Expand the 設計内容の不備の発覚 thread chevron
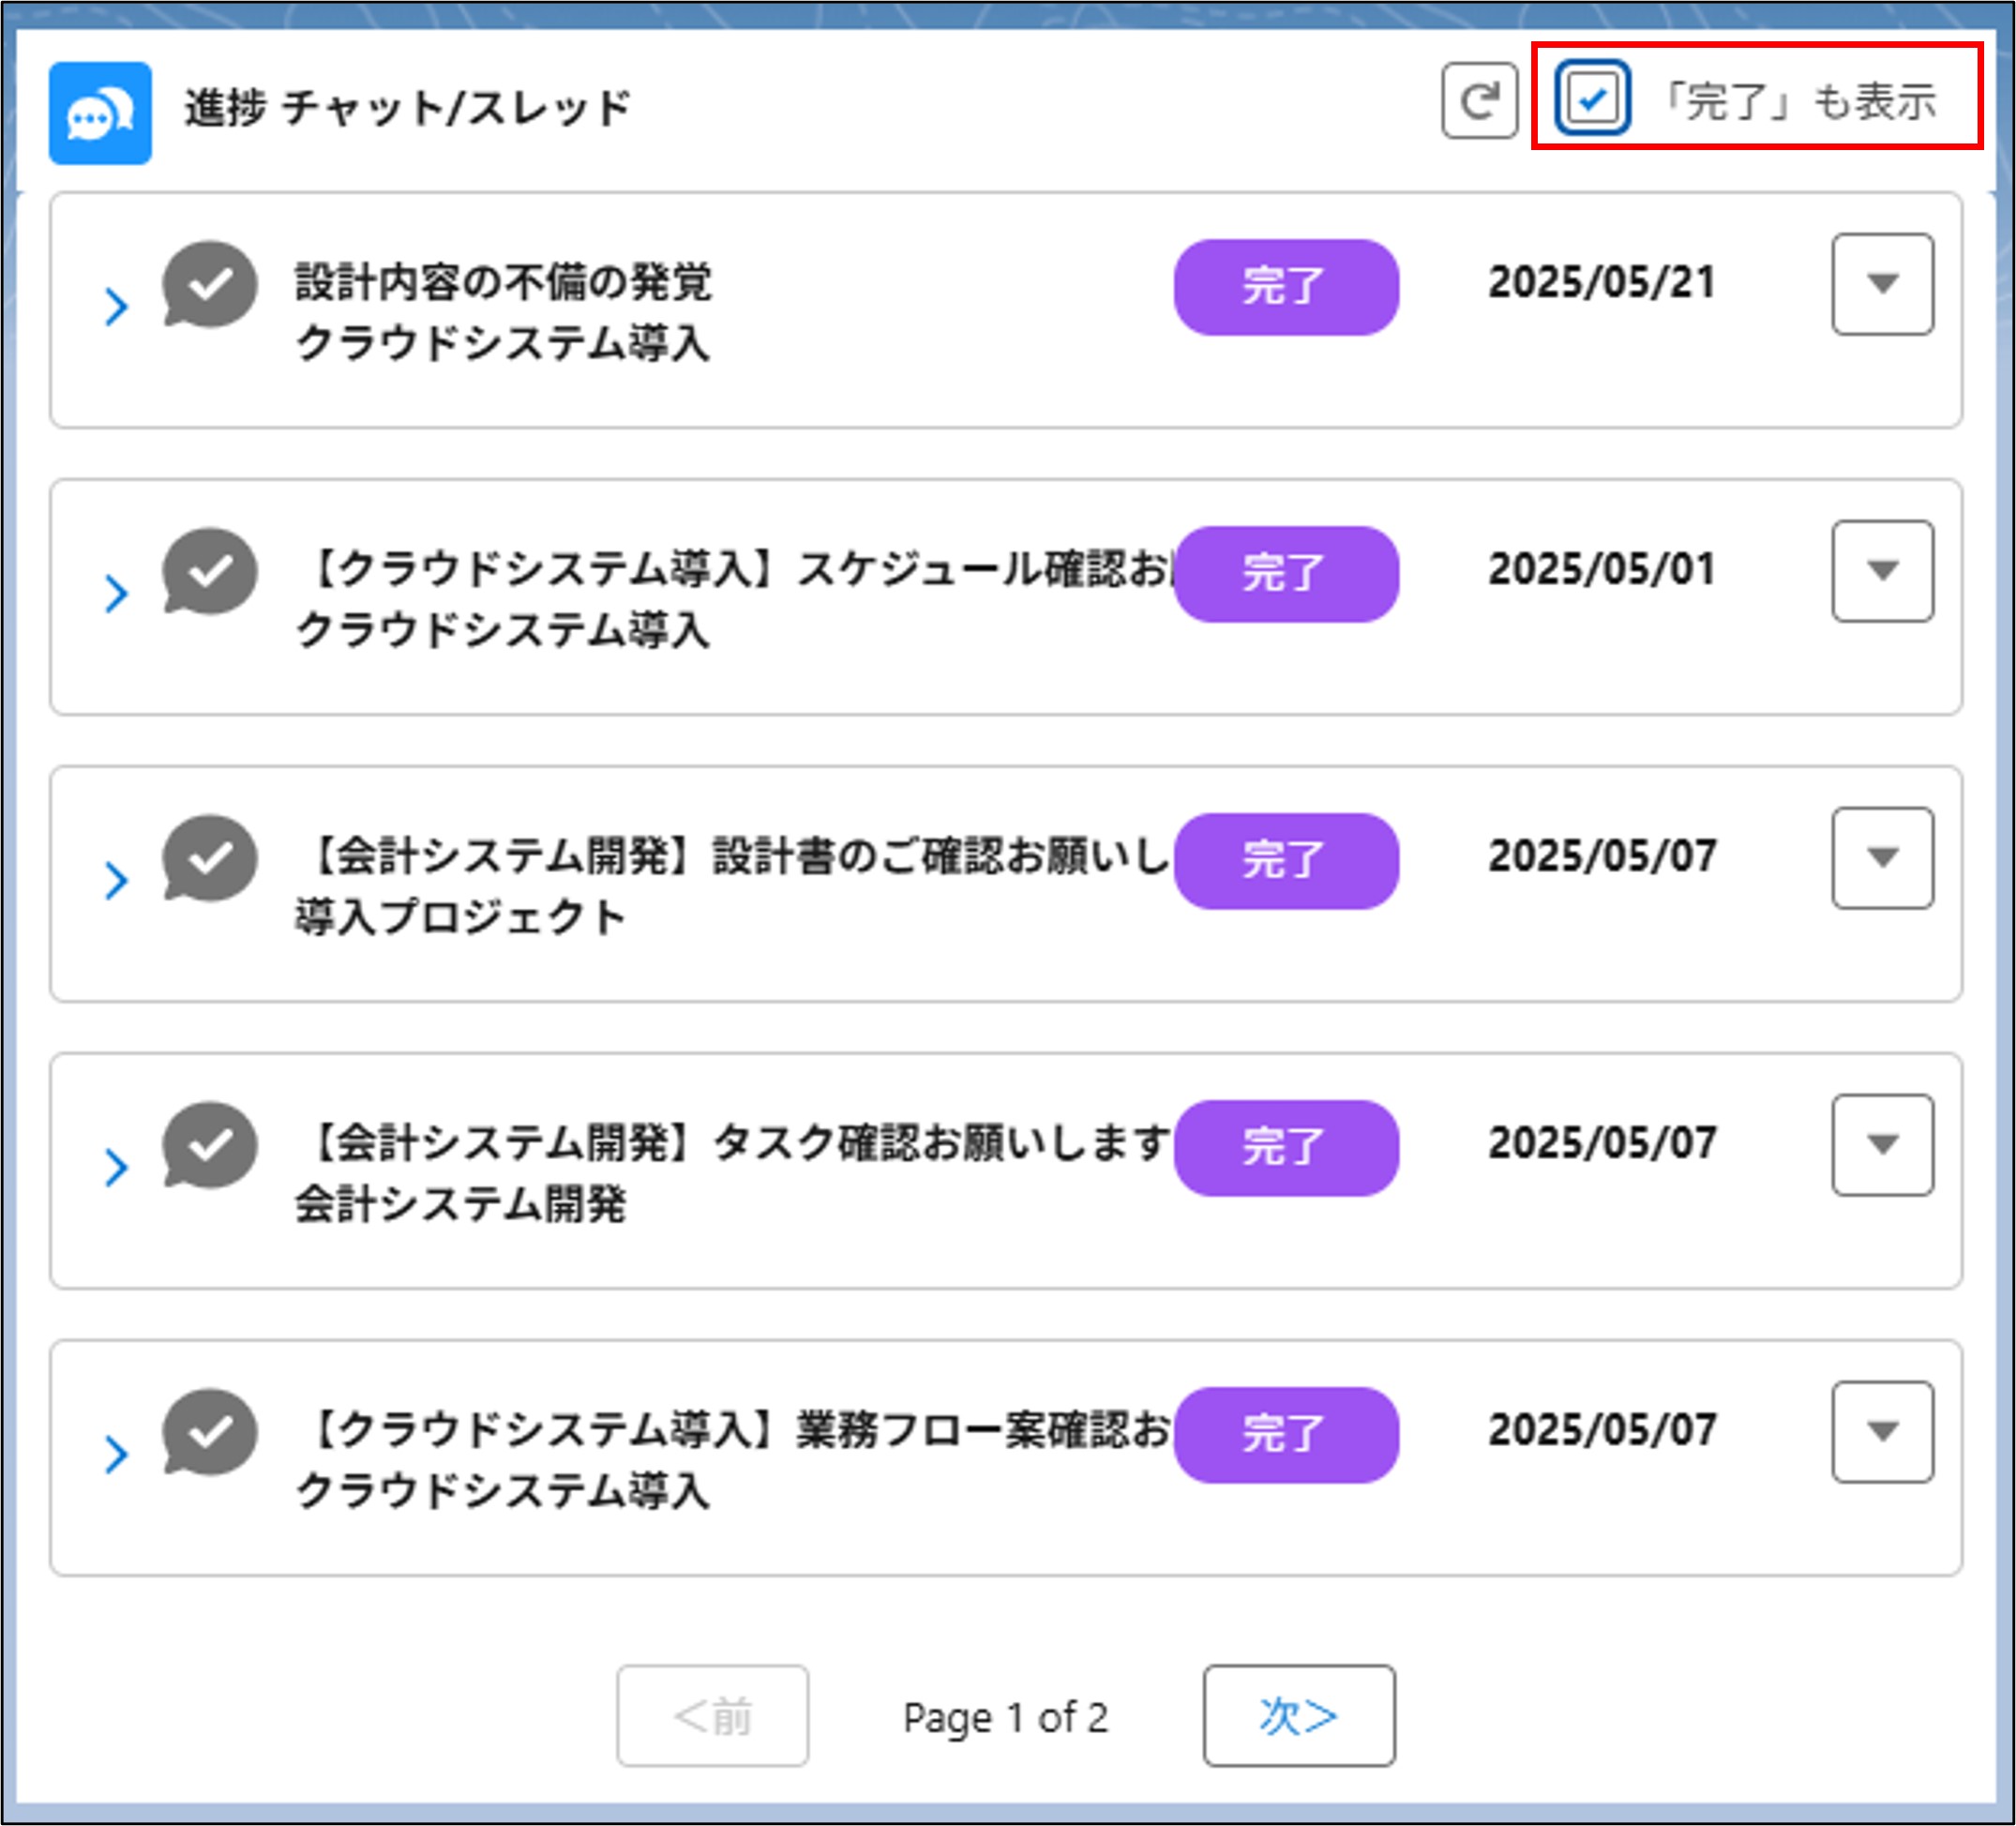 [x=116, y=307]
